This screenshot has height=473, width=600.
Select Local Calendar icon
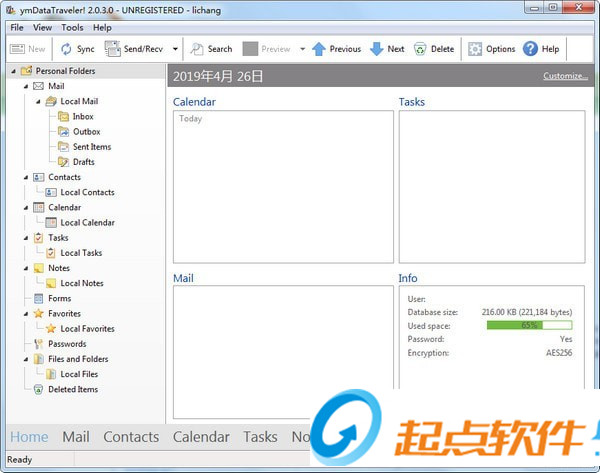[51, 222]
